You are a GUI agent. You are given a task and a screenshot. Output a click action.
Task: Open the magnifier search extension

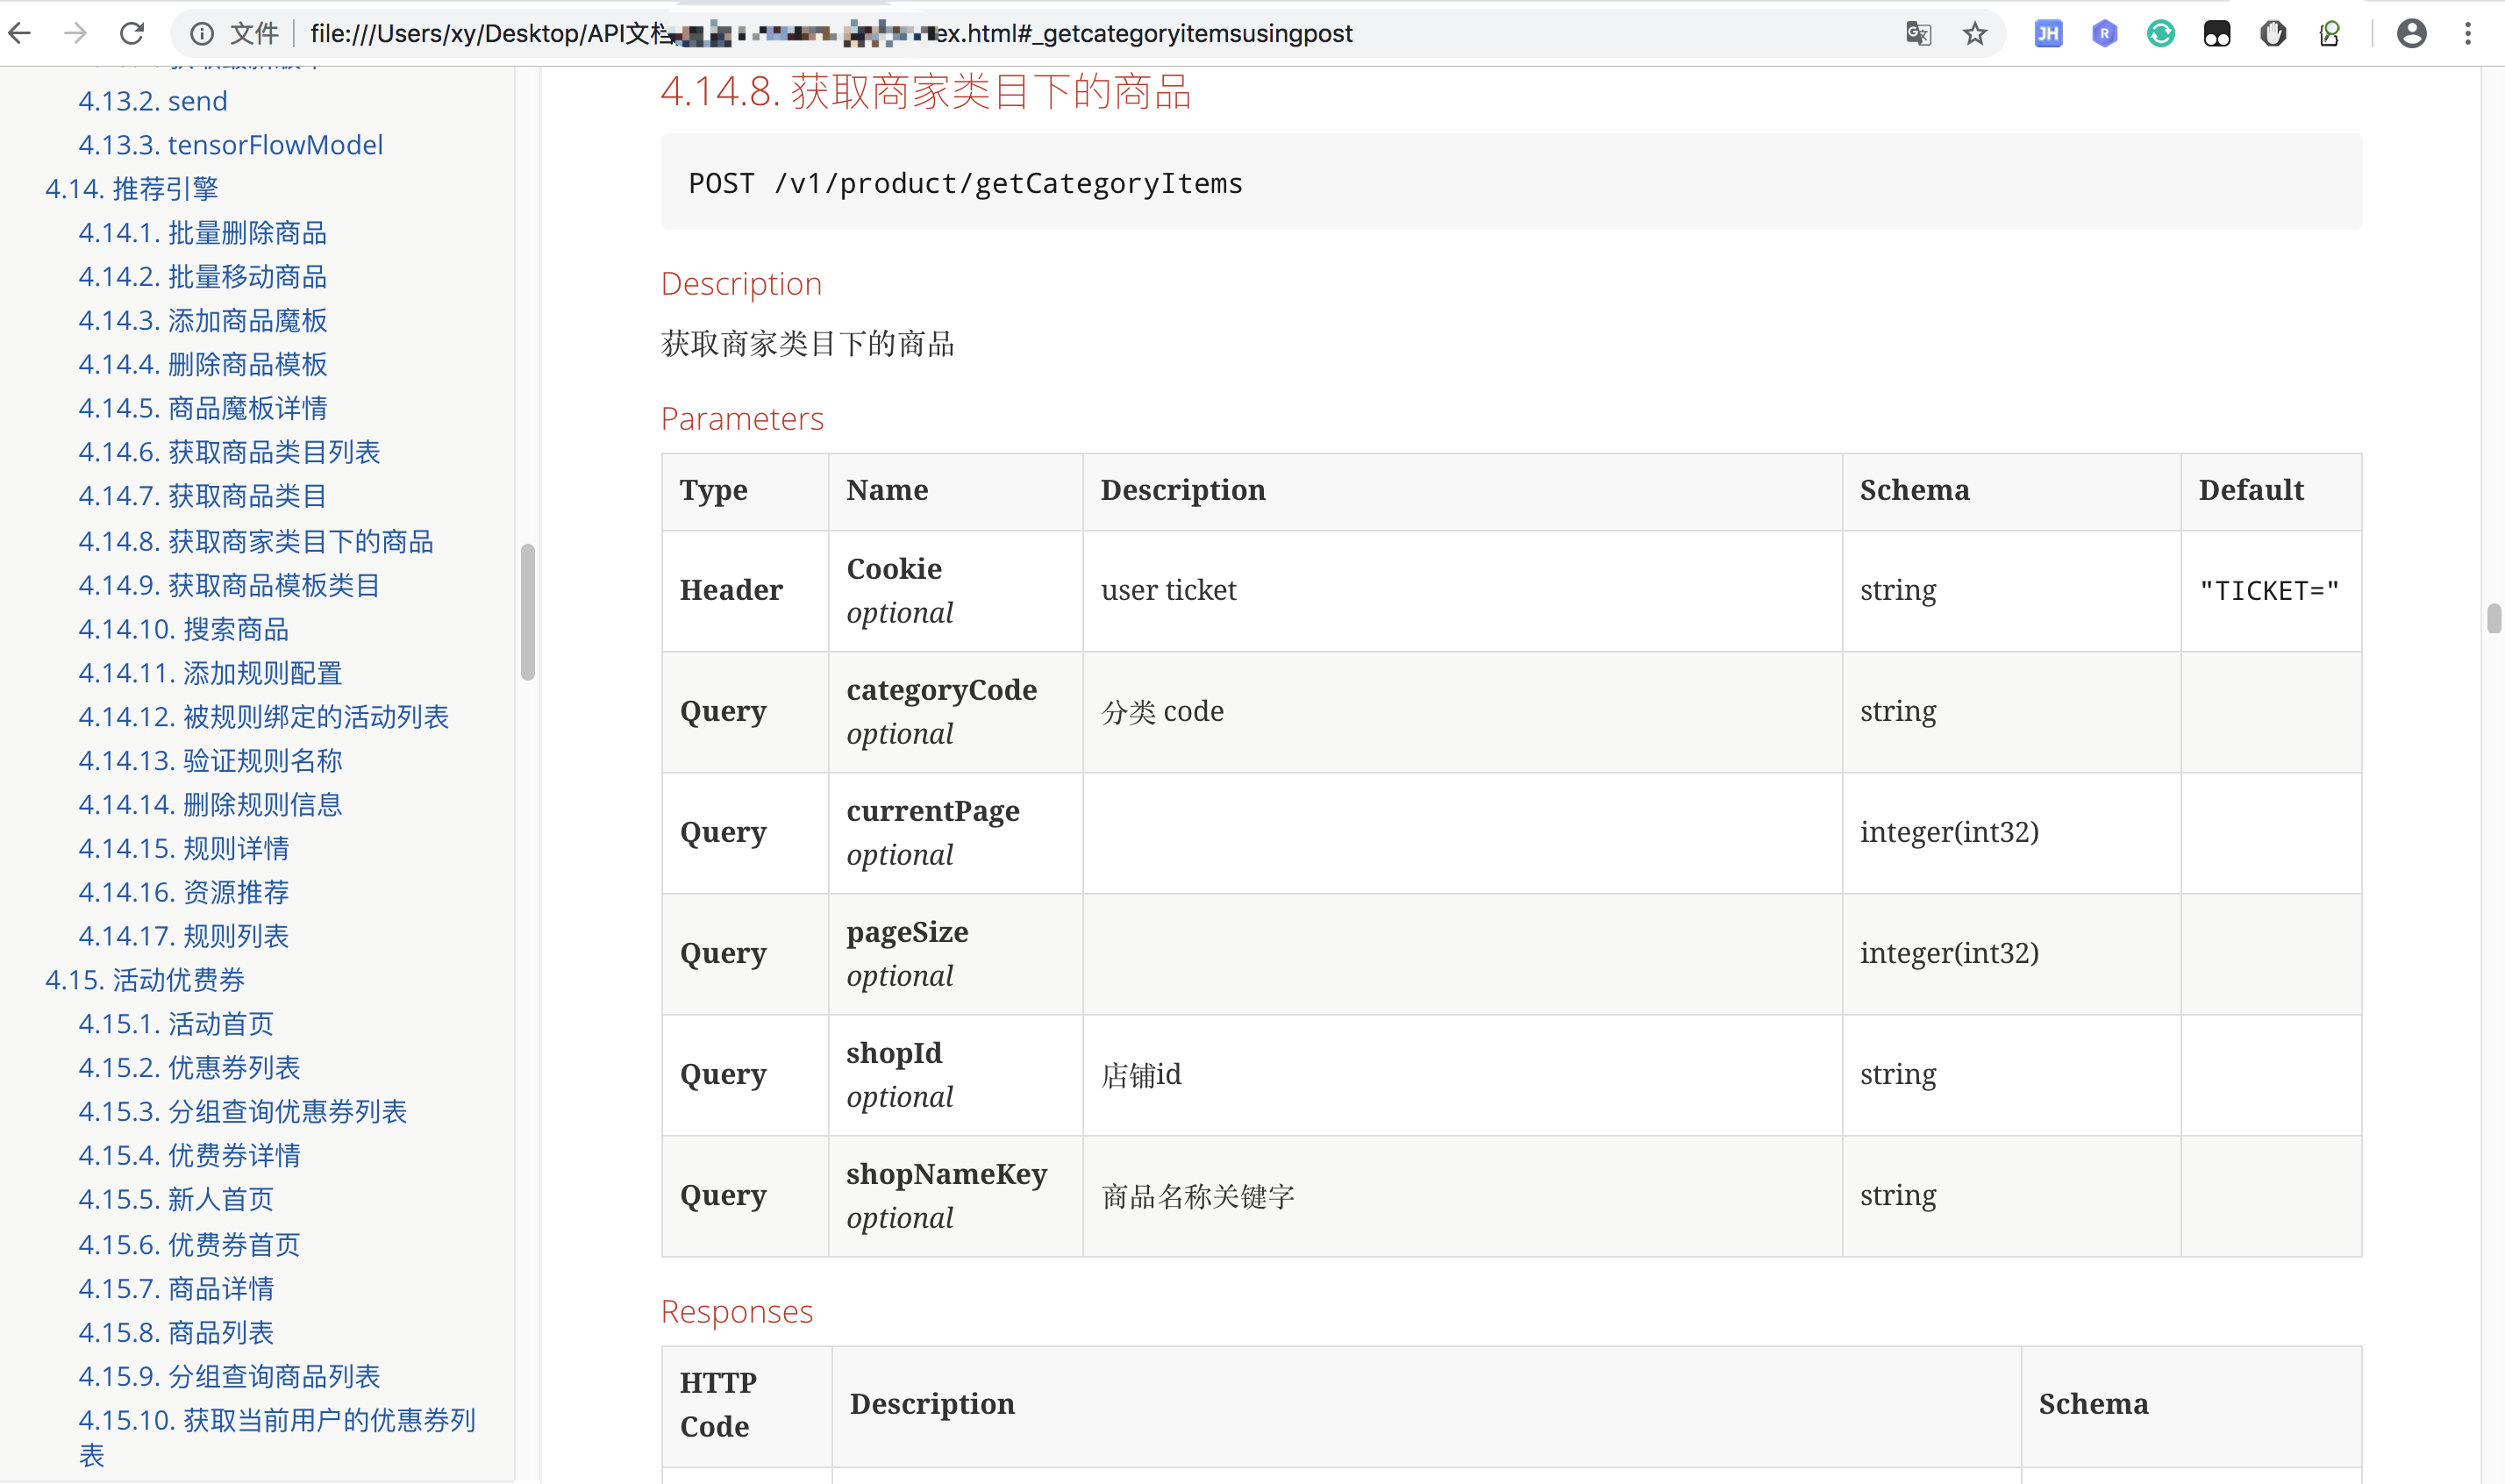point(2331,33)
